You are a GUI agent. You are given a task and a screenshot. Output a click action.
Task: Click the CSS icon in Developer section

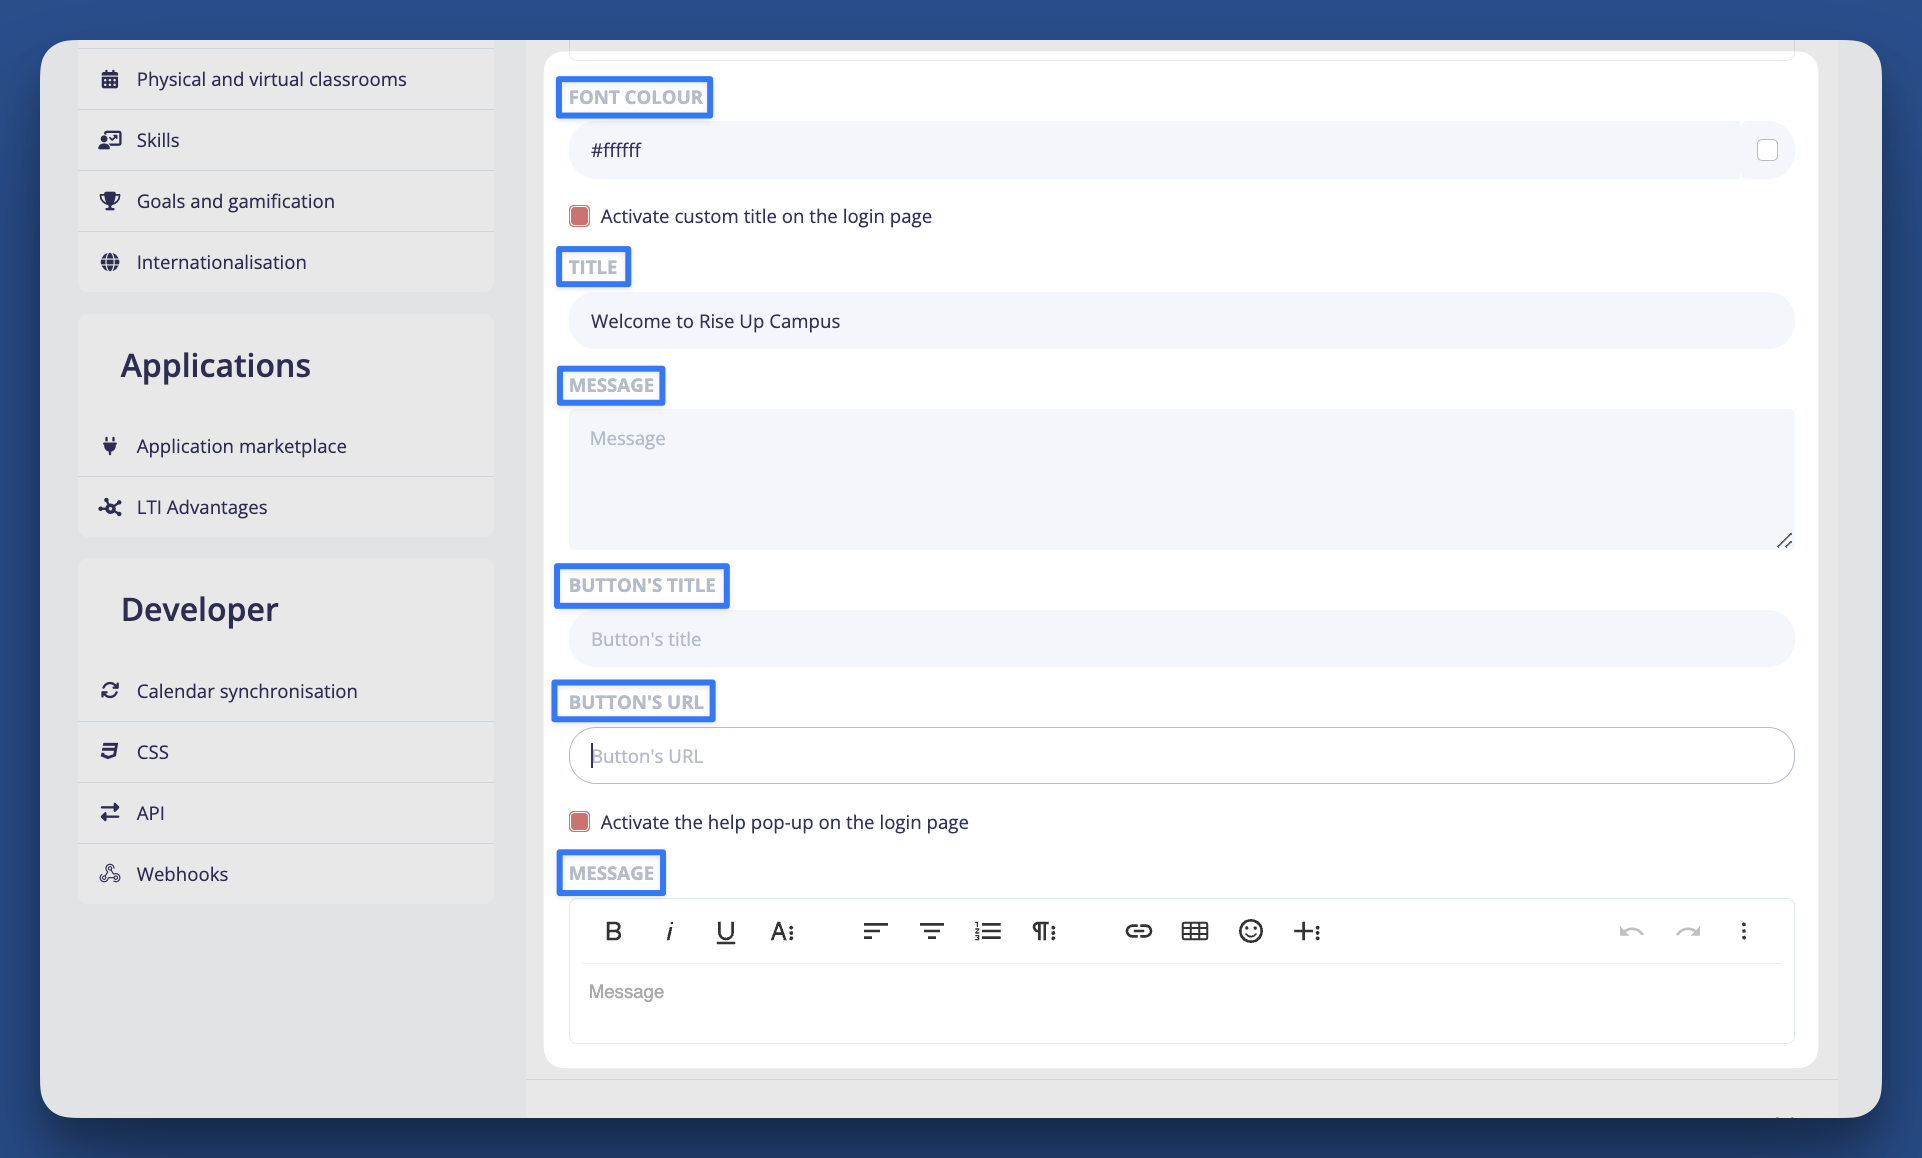(110, 752)
